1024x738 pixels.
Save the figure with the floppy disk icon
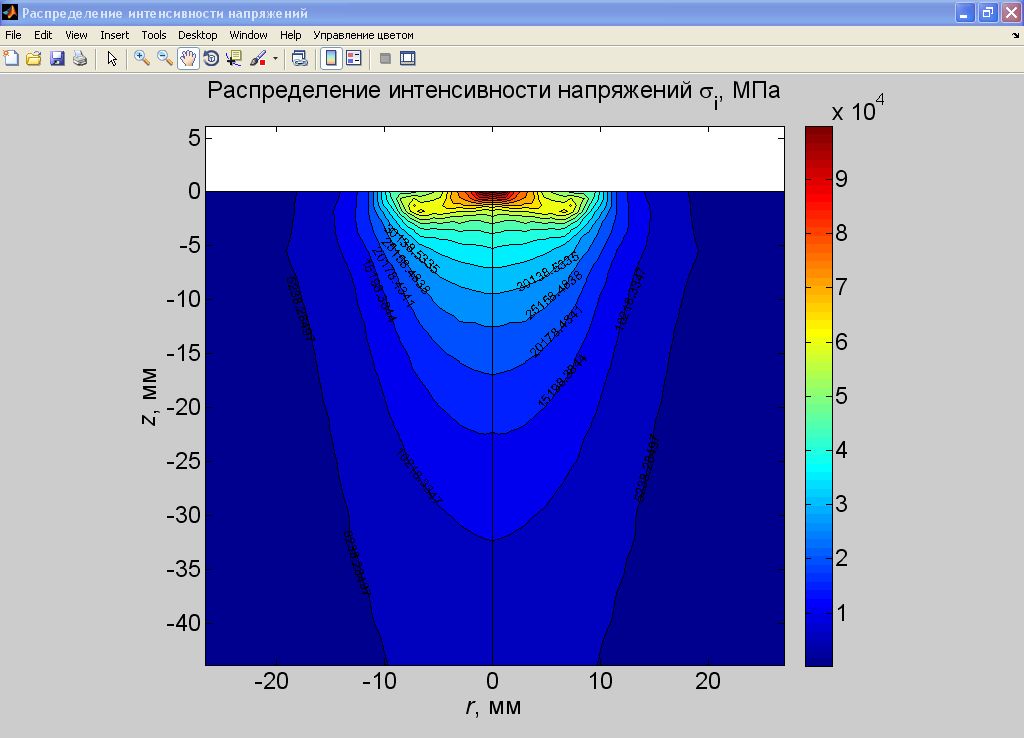pos(57,59)
